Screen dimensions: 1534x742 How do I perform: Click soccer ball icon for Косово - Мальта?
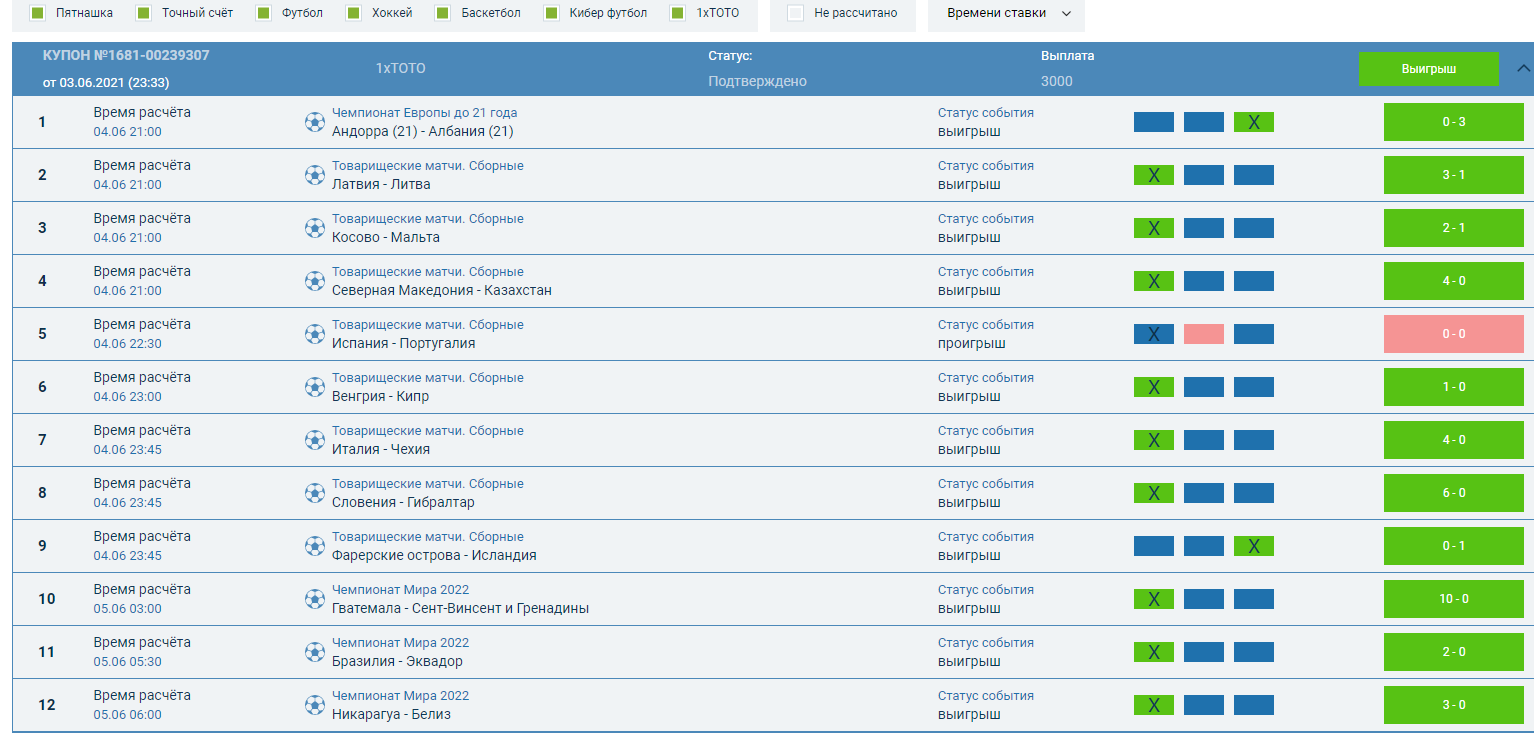click(x=315, y=228)
